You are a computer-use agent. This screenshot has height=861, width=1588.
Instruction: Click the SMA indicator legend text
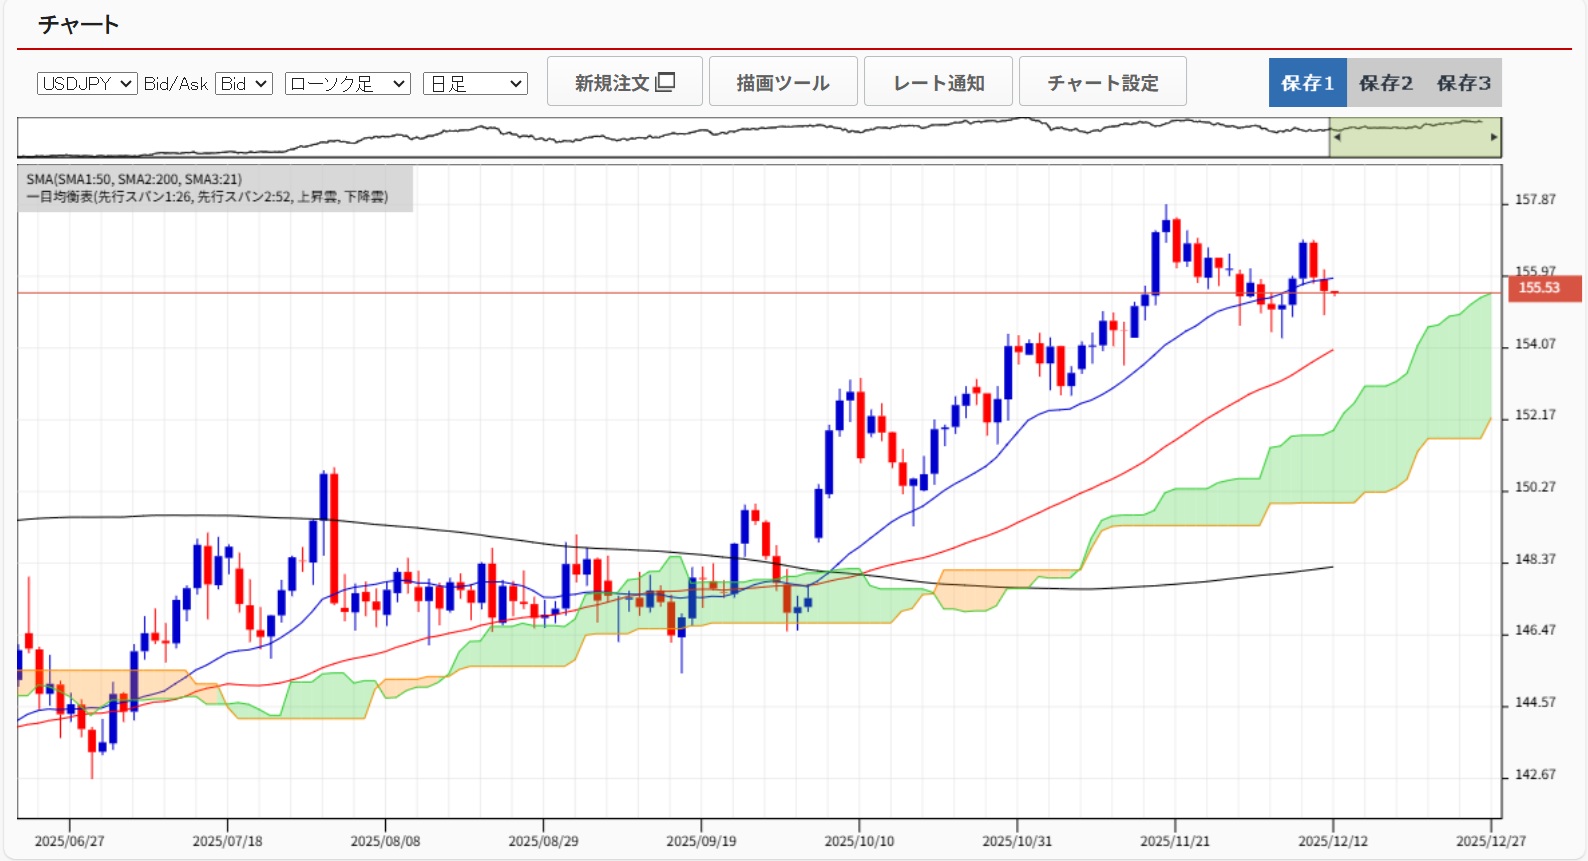(x=134, y=179)
